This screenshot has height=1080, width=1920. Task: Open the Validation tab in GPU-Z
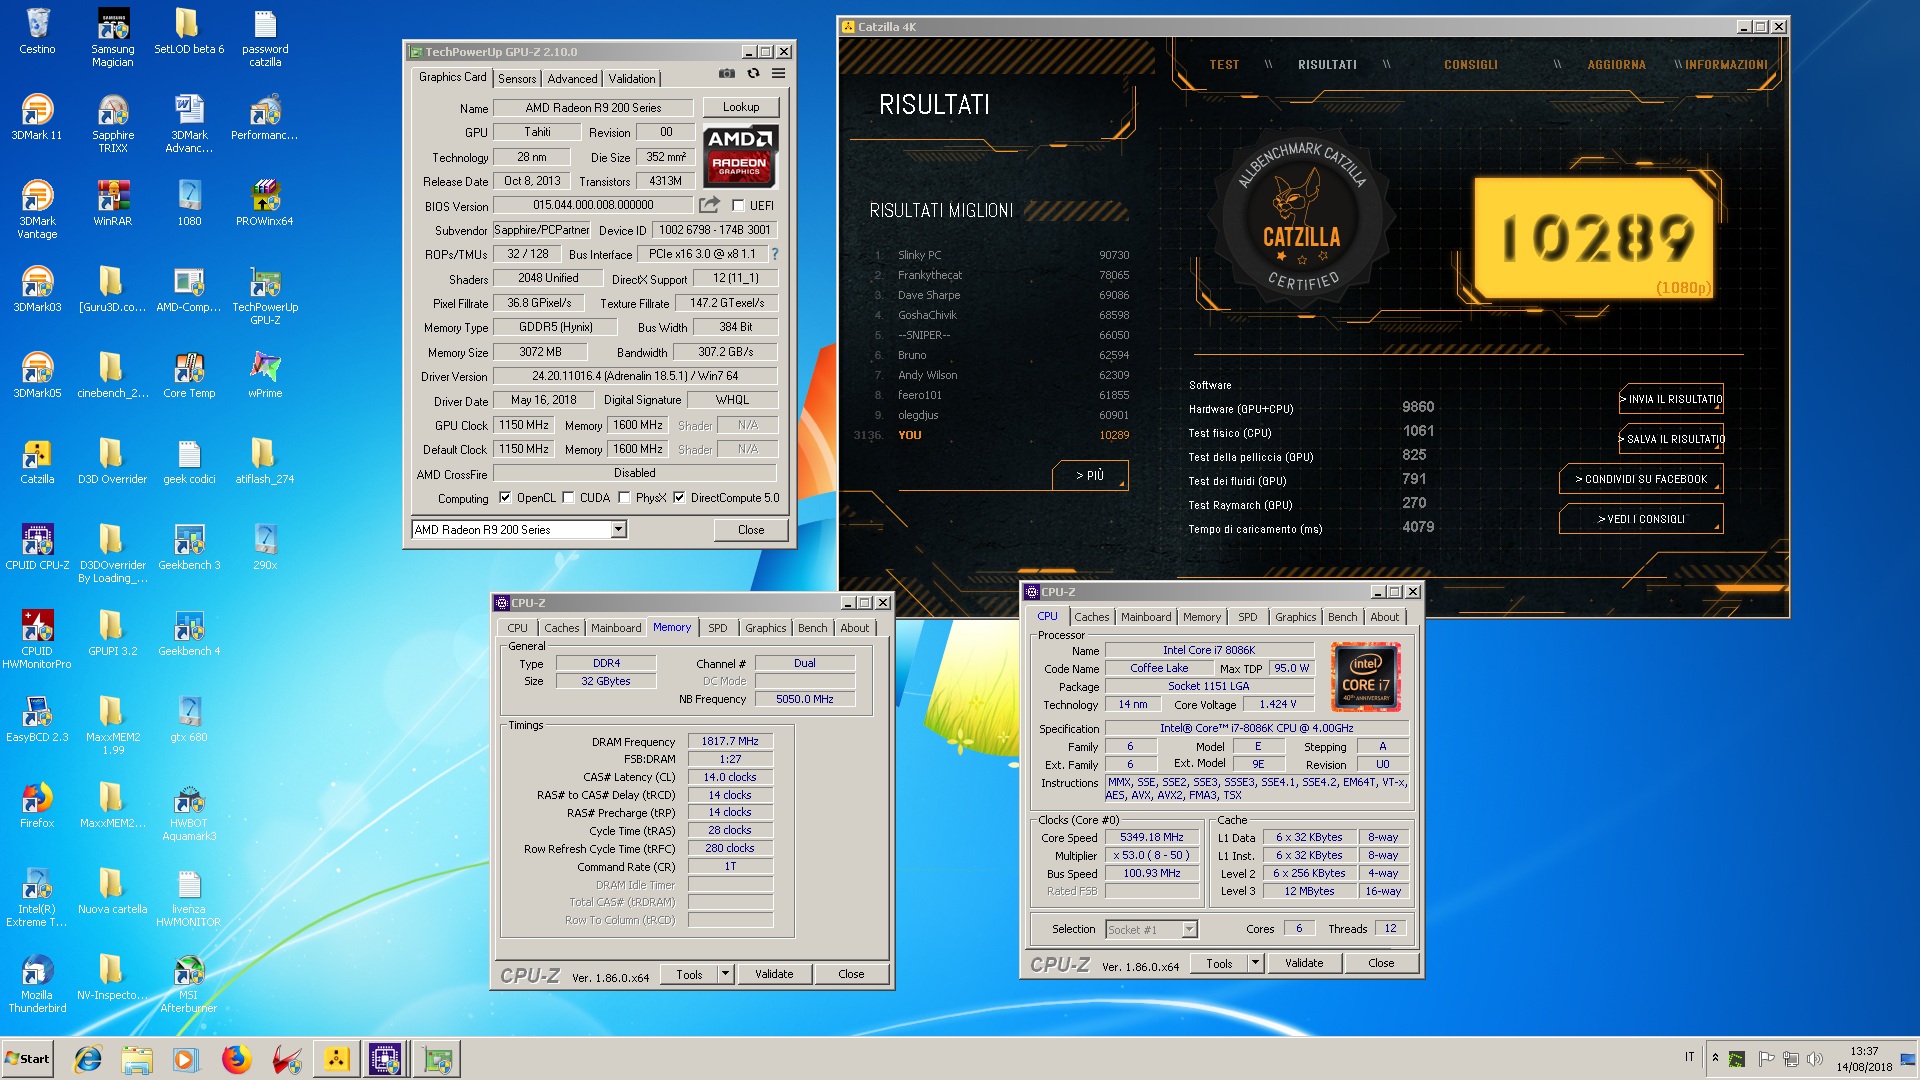point(632,78)
